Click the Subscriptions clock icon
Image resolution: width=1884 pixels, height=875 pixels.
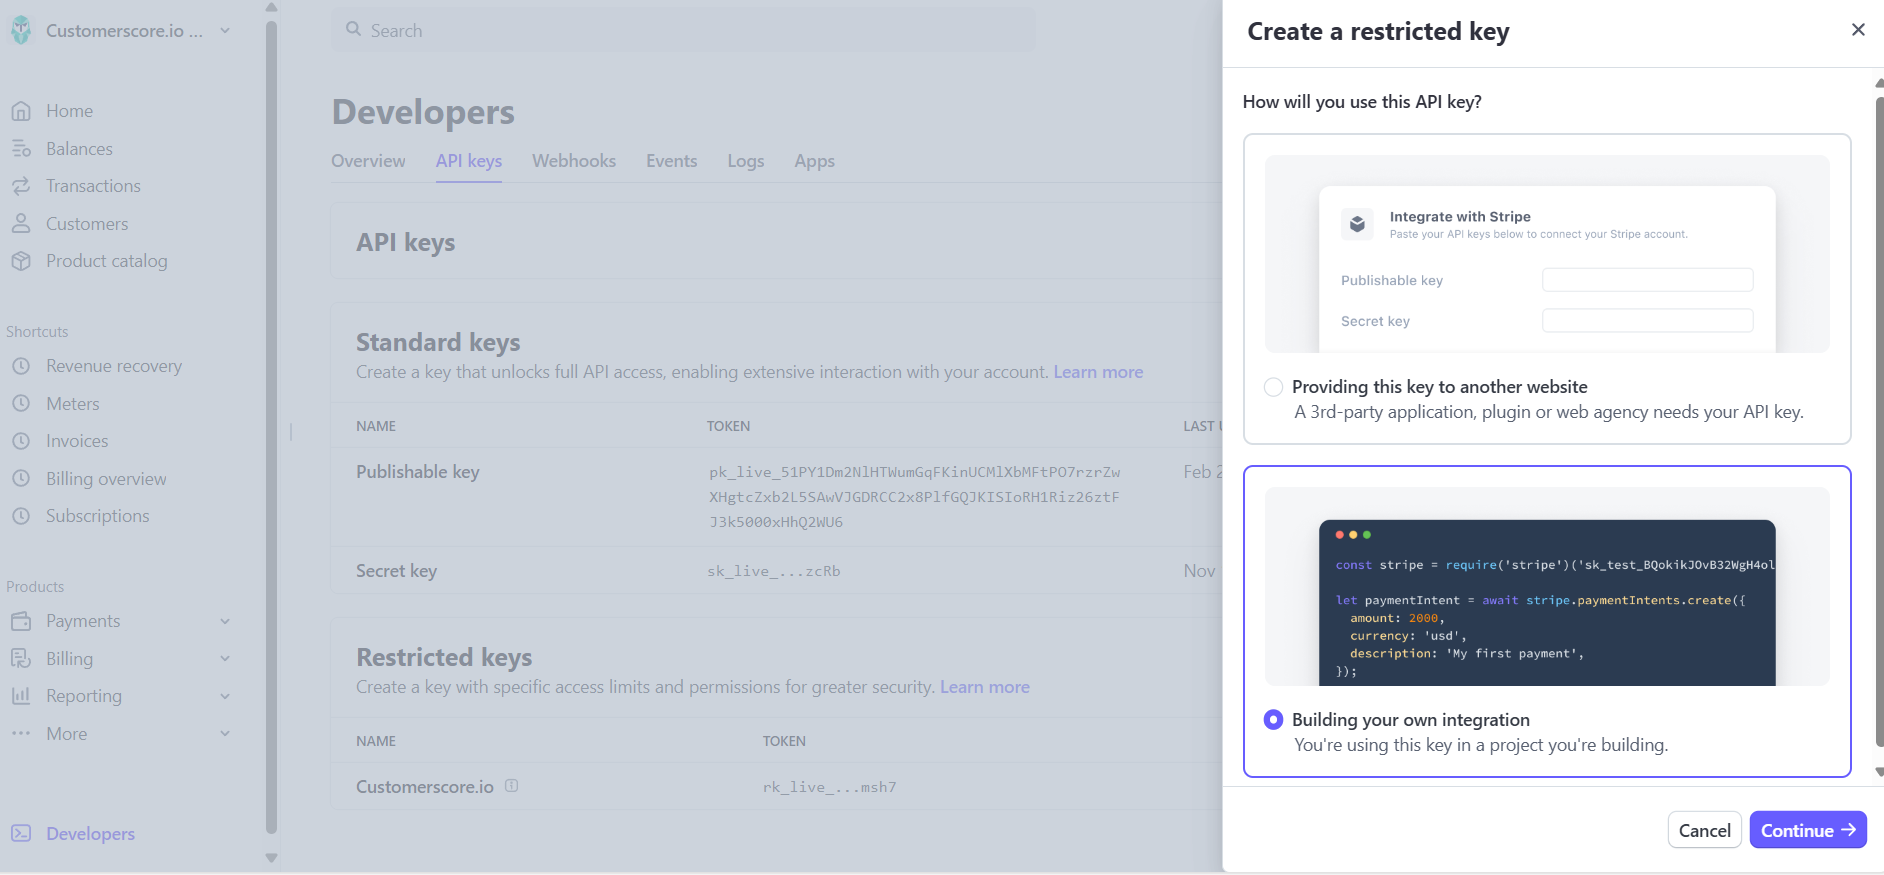point(21,516)
